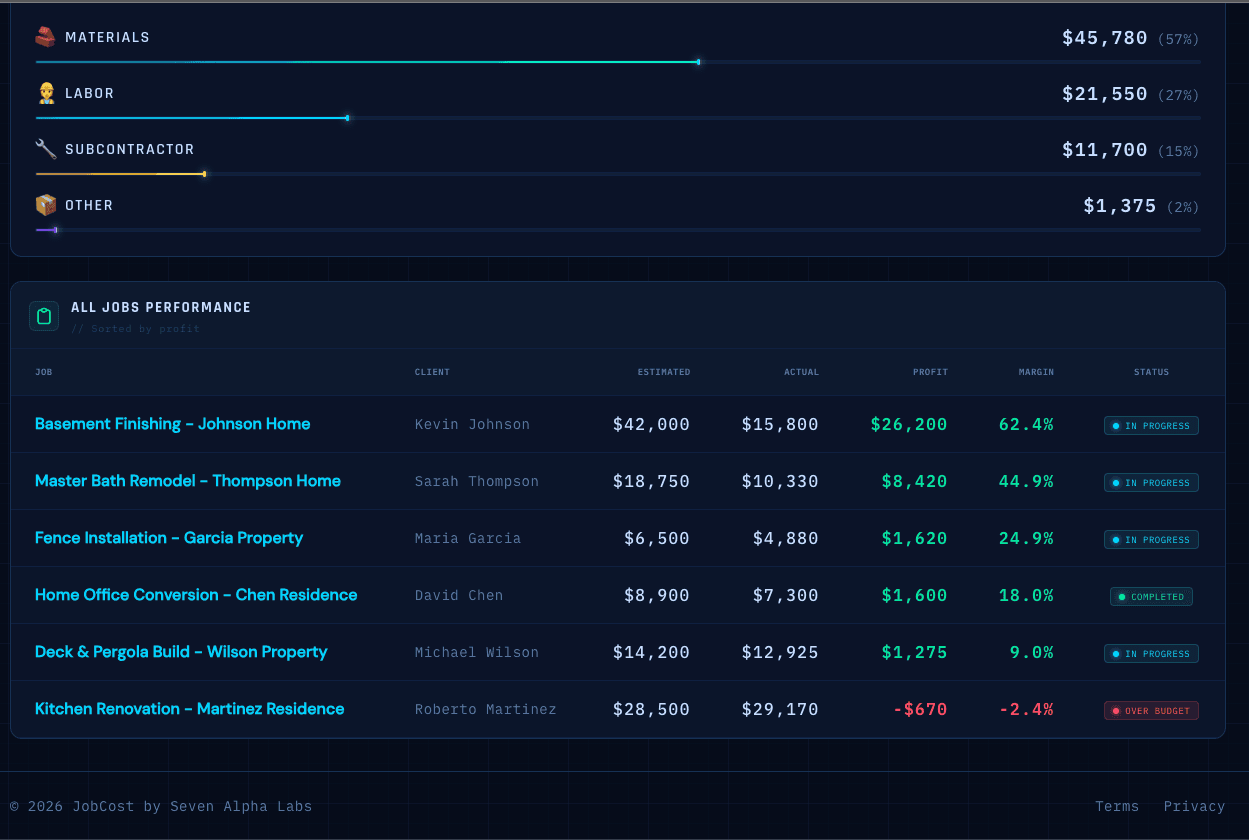Image resolution: width=1249 pixels, height=840 pixels.
Task: Click the Subcontractor wrench icon
Action: pos(44,148)
